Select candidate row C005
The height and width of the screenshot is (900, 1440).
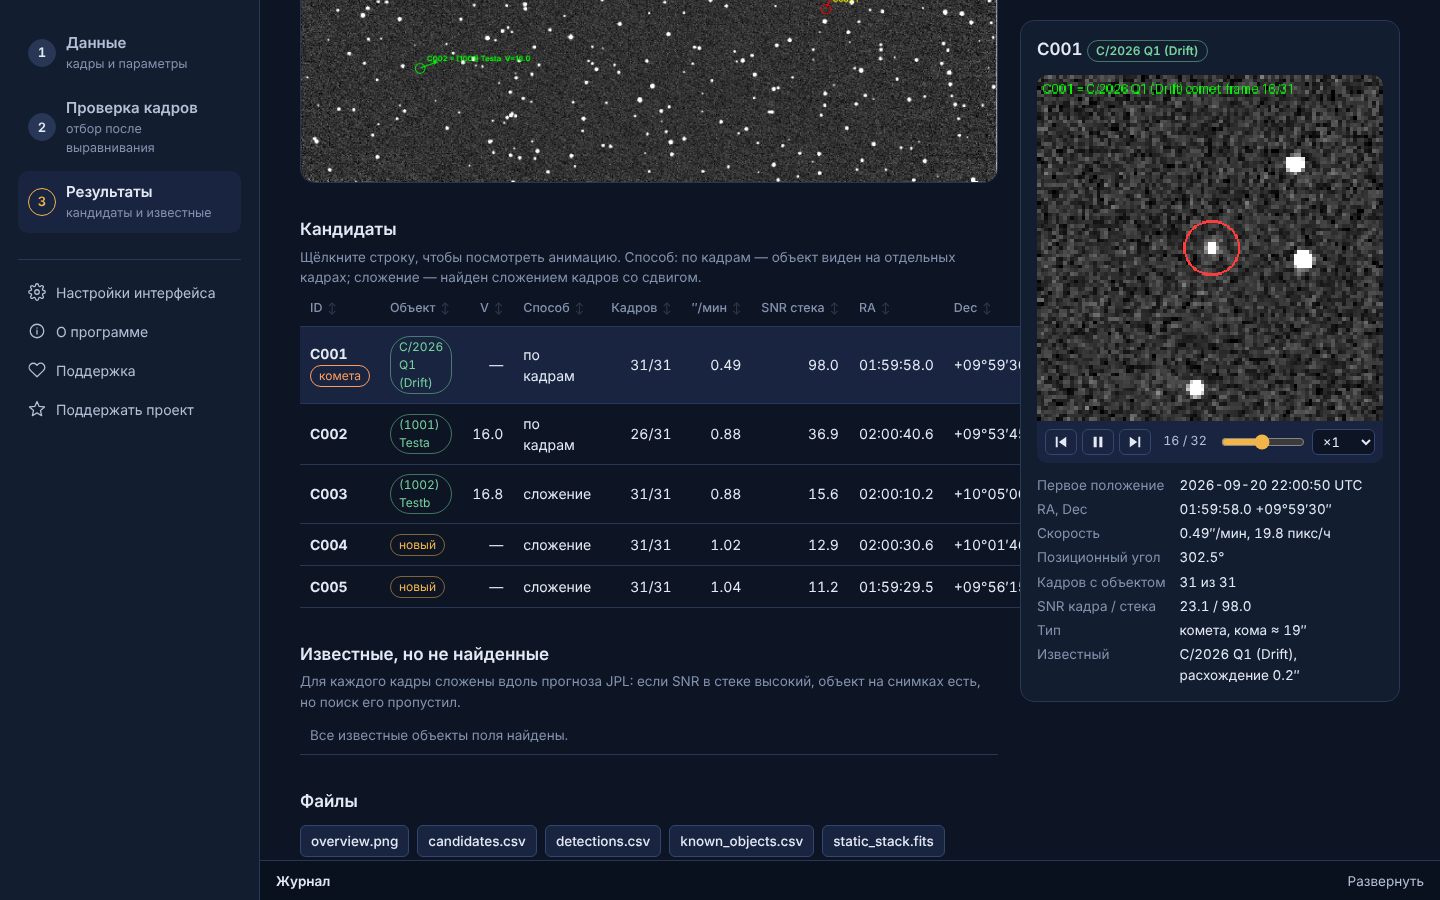click(x=660, y=587)
